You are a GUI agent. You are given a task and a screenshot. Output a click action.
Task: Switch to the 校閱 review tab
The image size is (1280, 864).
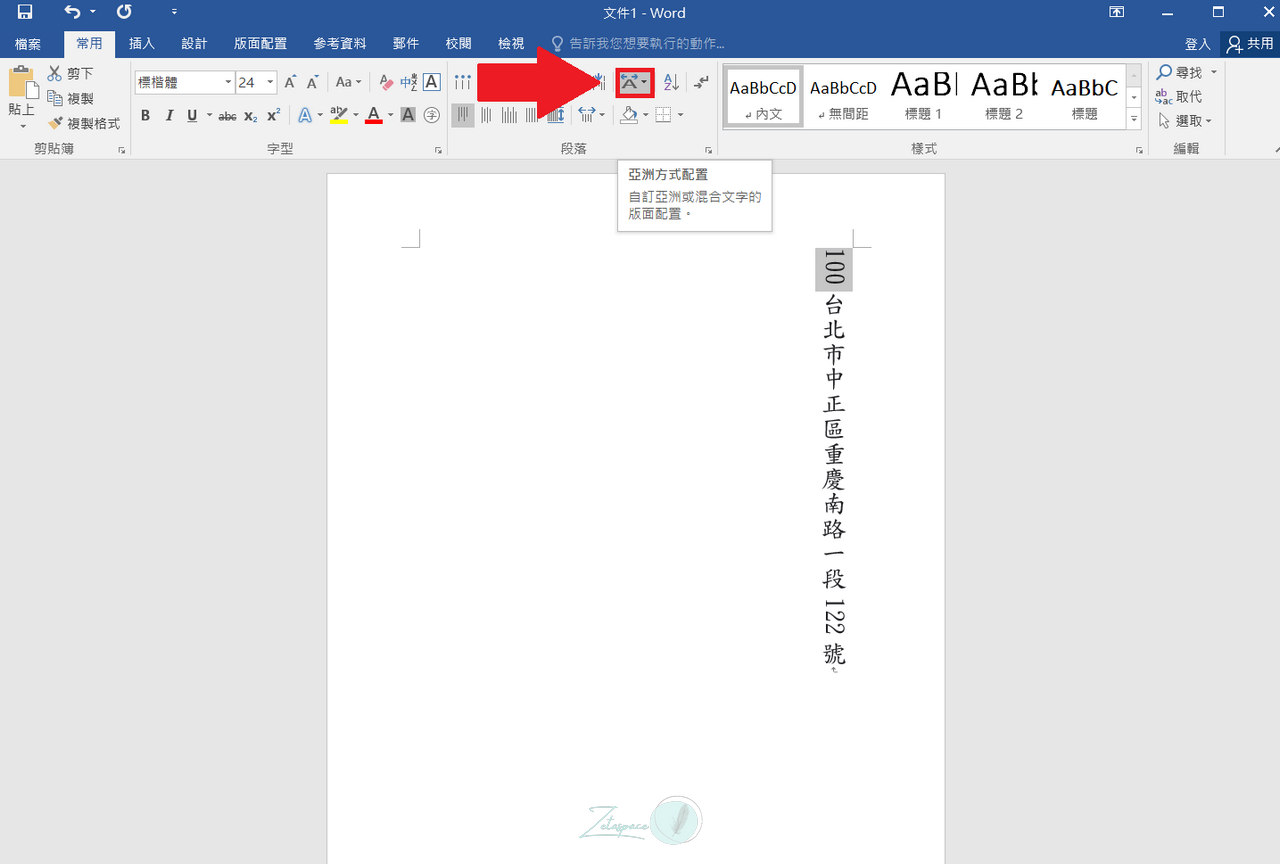click(458, 44)
